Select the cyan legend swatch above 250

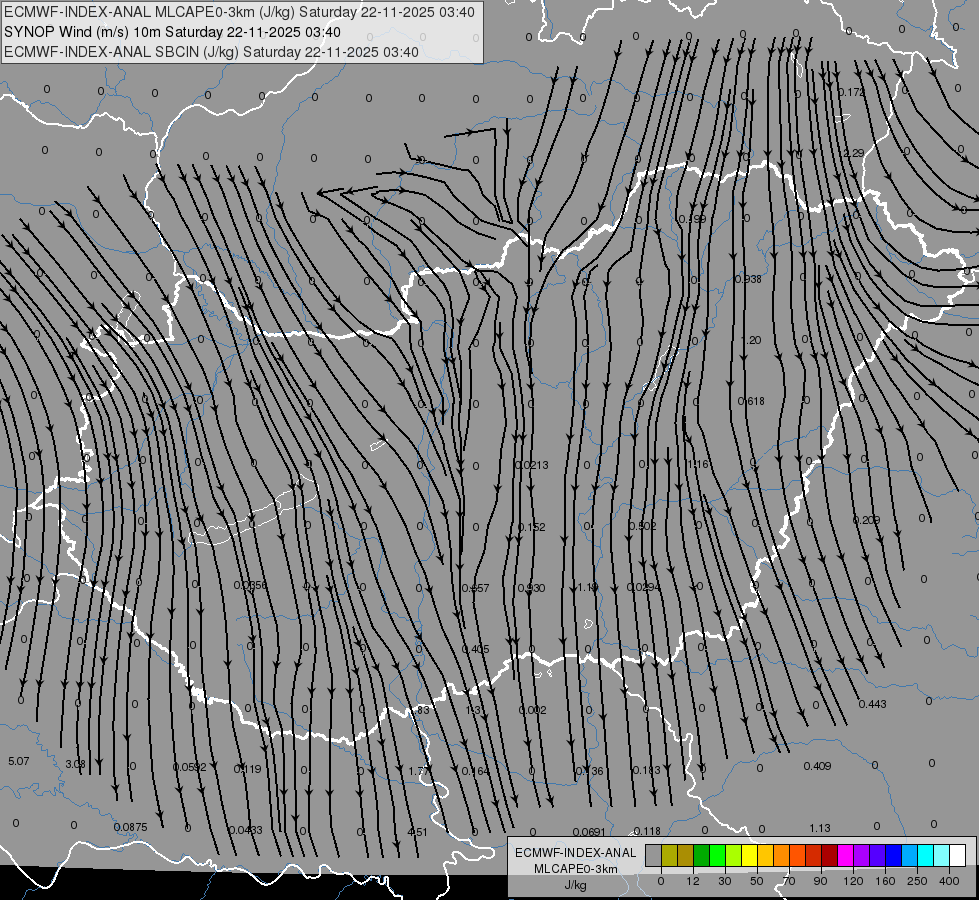tap(926, 856)
